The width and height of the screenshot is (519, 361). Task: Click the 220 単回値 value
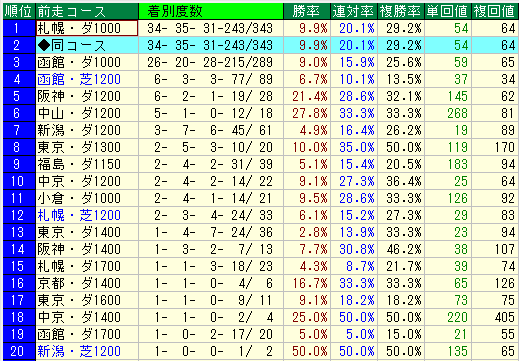tap(458, 317)
